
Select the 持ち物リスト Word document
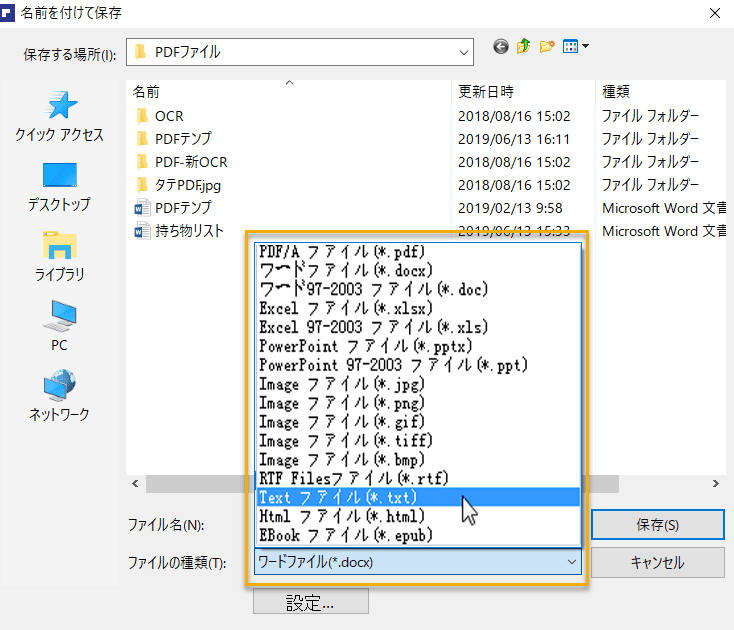tap(179, 231)
